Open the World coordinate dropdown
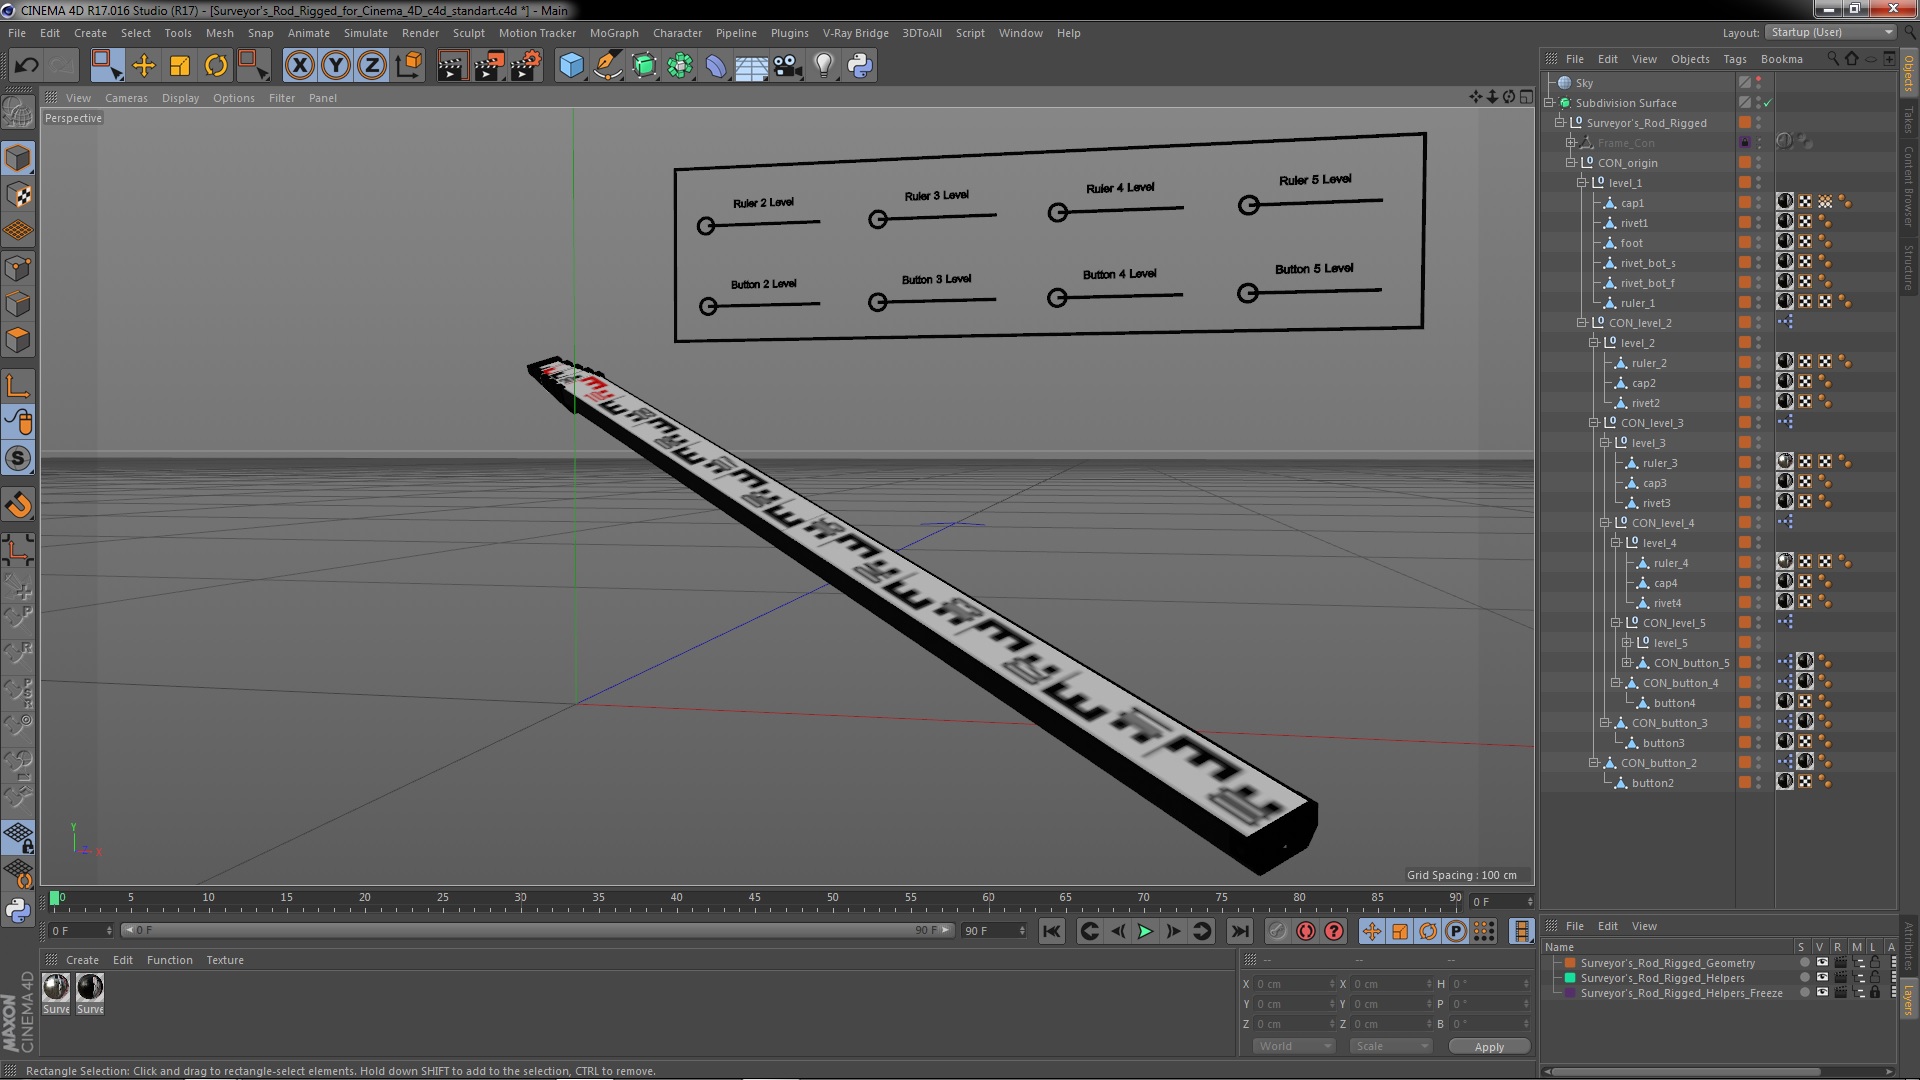The width and height of the screenshot is (1920, 1080). pos(1294,1046)
